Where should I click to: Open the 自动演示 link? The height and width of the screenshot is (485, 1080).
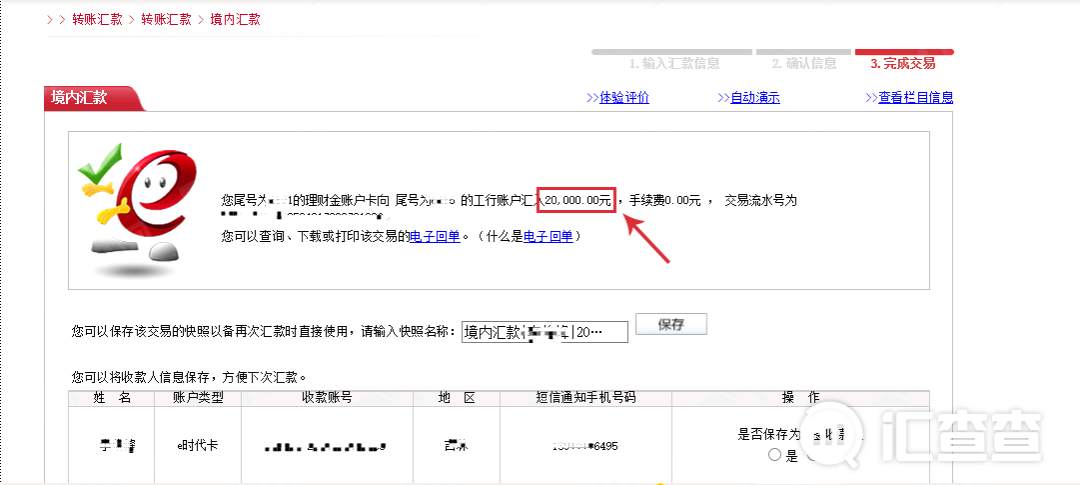(755, 98)
